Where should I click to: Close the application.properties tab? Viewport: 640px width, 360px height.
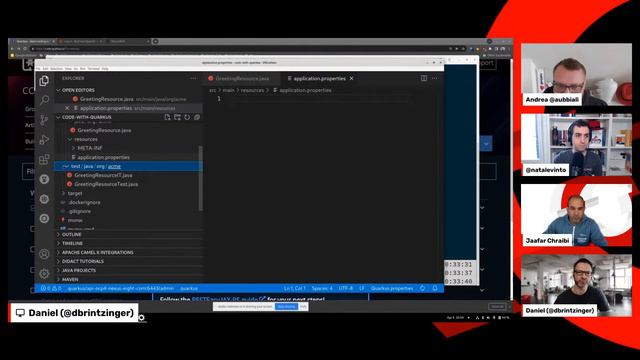click(x=351, y=78)
